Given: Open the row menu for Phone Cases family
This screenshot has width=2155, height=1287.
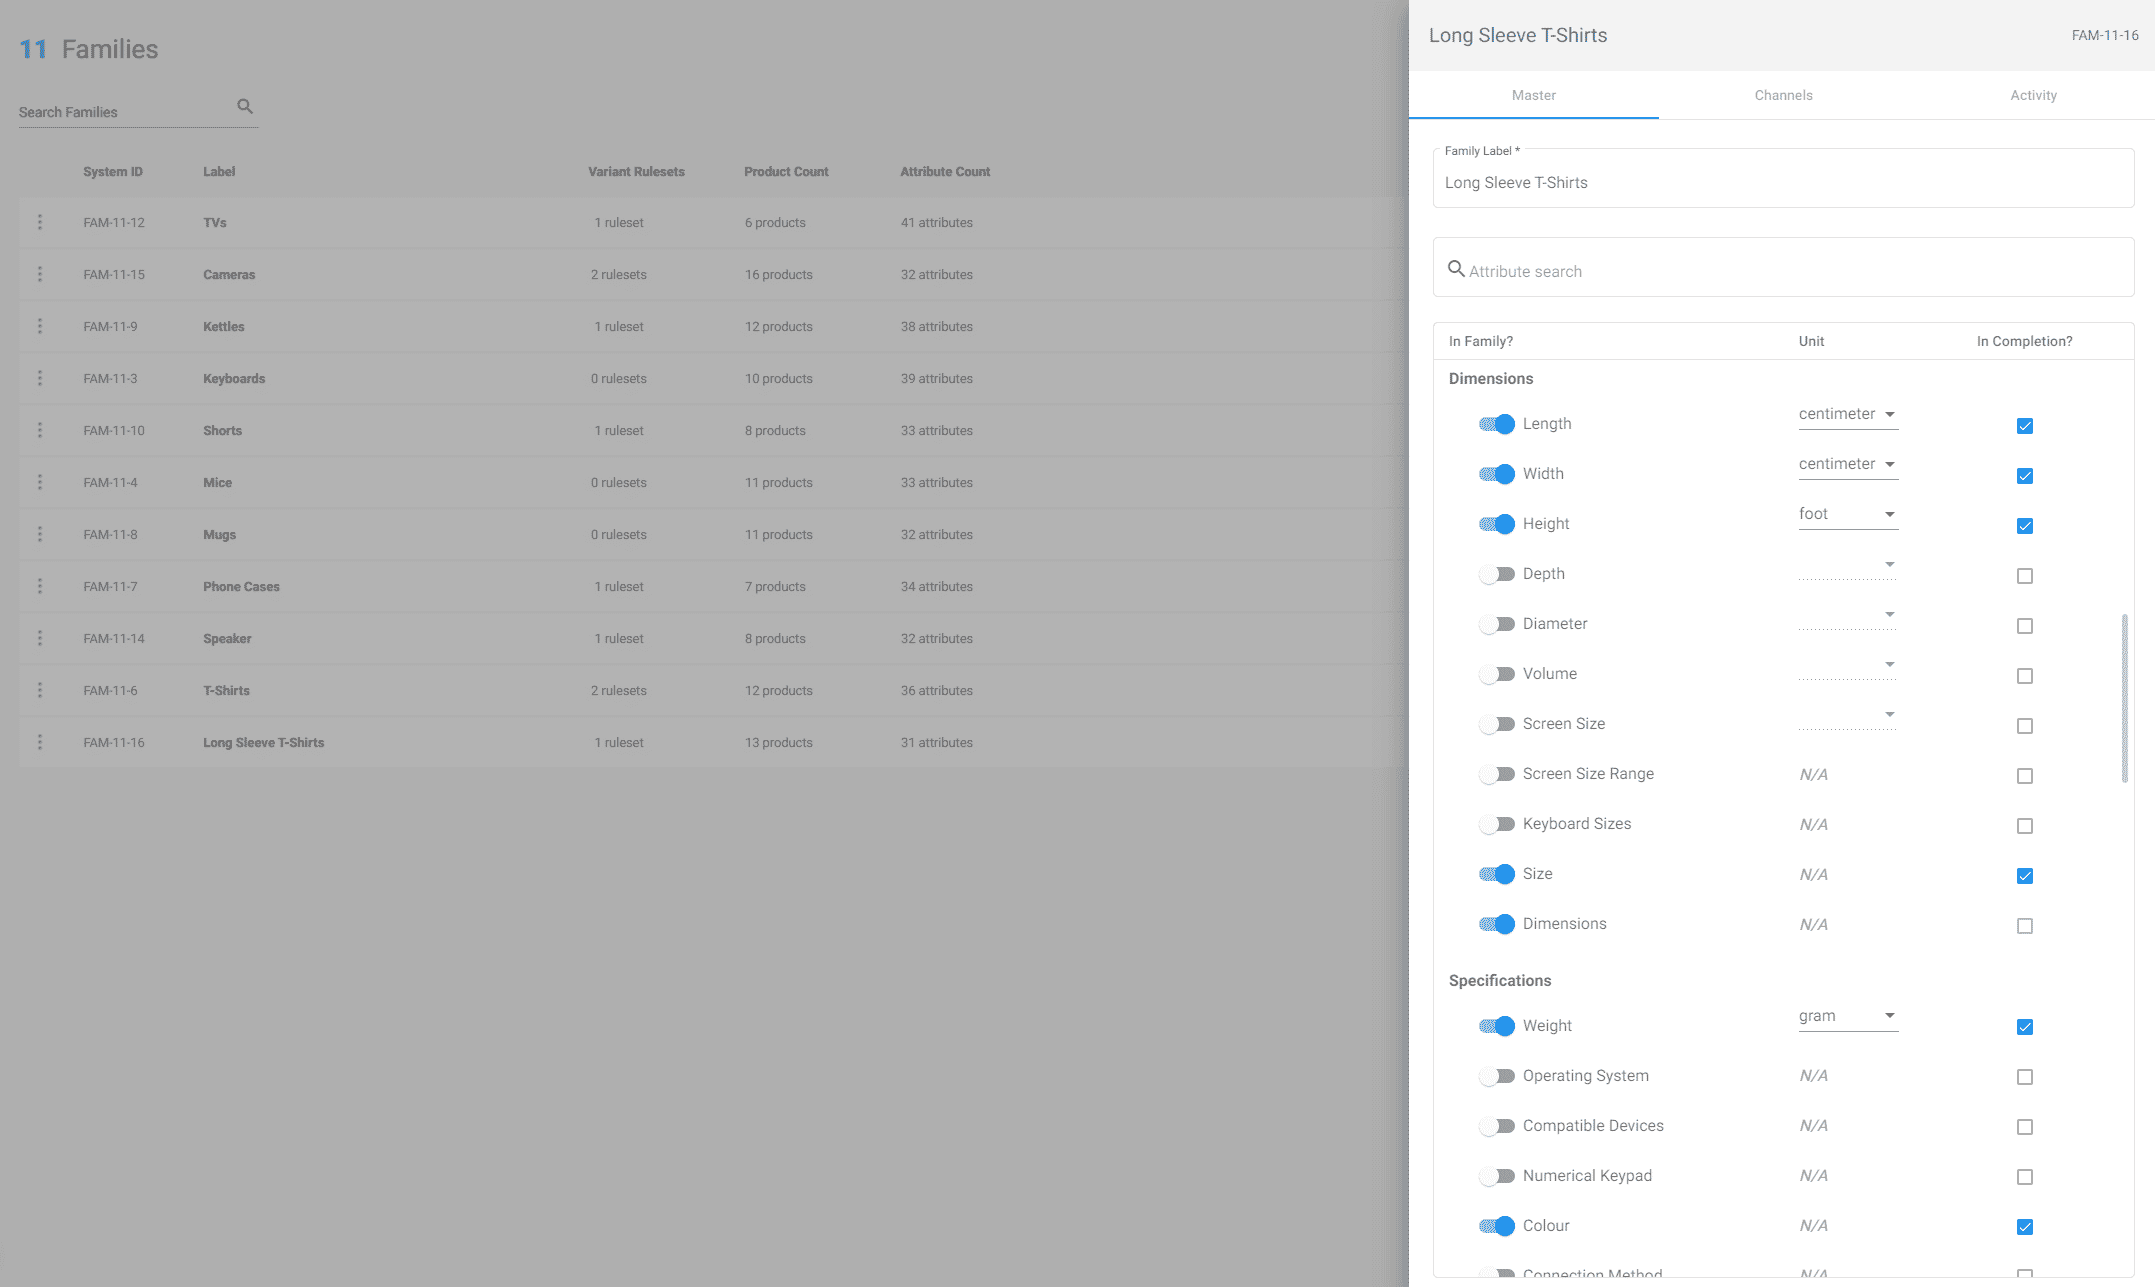Looking at the screenshot, I should pyautogui.click(x=40, y=586).
